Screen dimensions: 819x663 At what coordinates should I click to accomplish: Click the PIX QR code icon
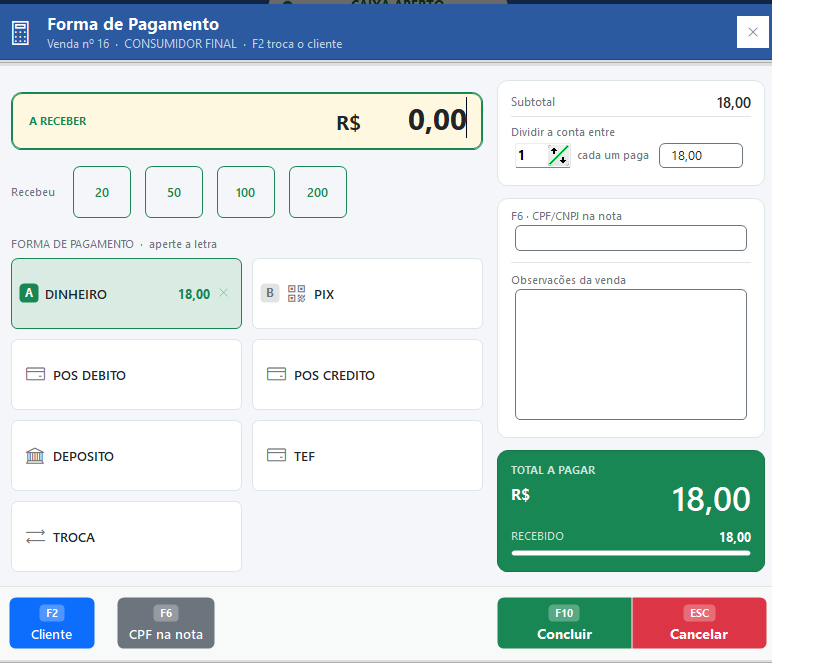point(296,294)
